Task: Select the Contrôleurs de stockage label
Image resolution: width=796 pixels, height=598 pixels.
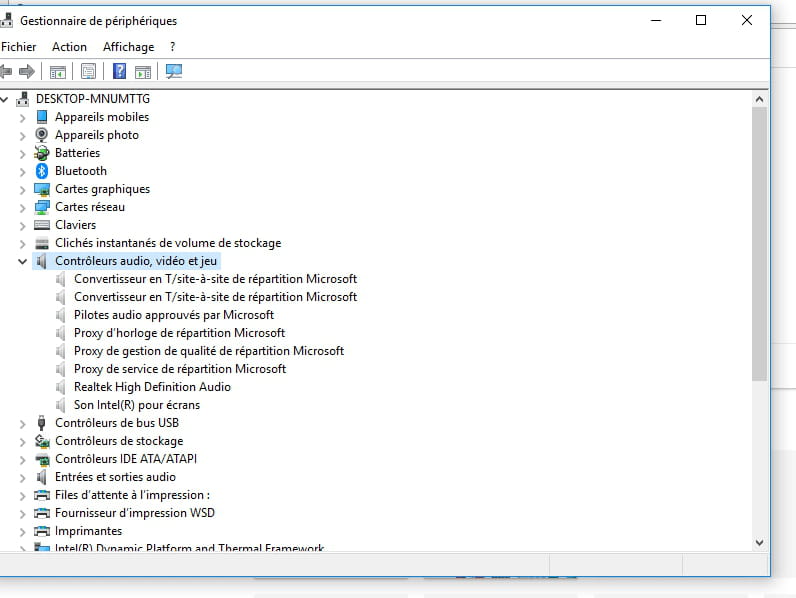Action: click(x=119, y=441)
